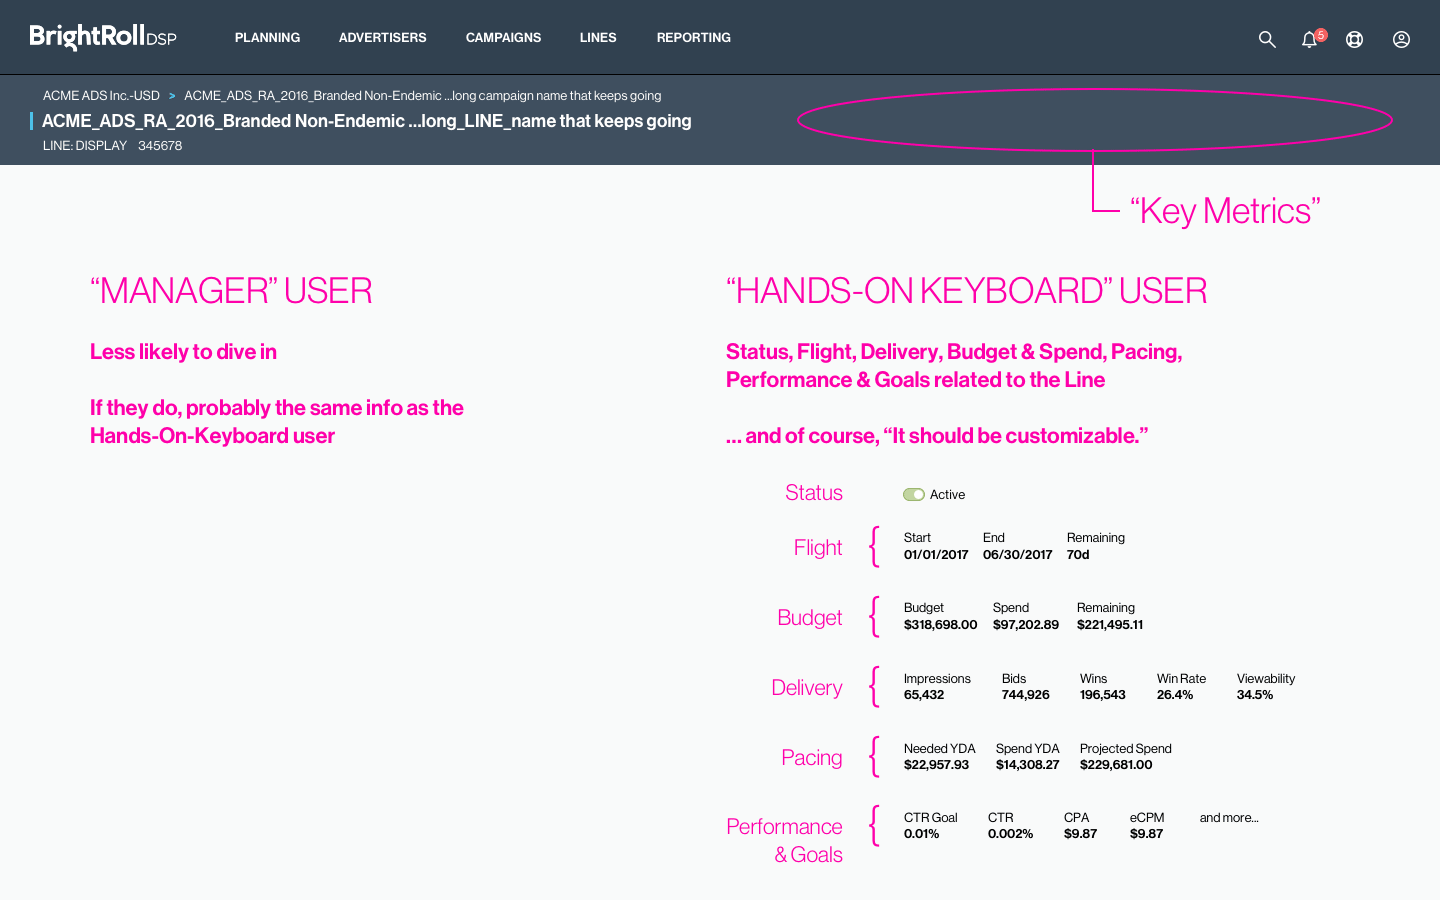Open the PLANNING menu item
The image size is (1440, 900).
click(267, 38)
